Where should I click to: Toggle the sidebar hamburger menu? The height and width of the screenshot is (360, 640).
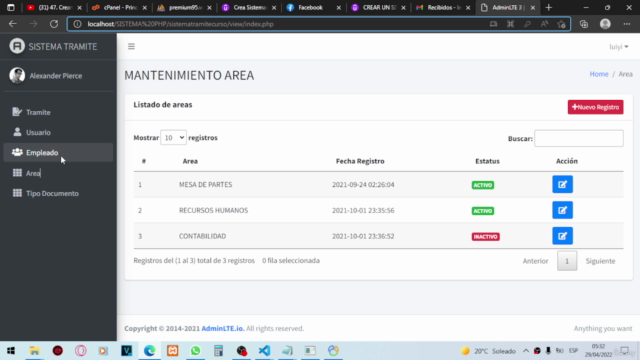click(131, 47)
